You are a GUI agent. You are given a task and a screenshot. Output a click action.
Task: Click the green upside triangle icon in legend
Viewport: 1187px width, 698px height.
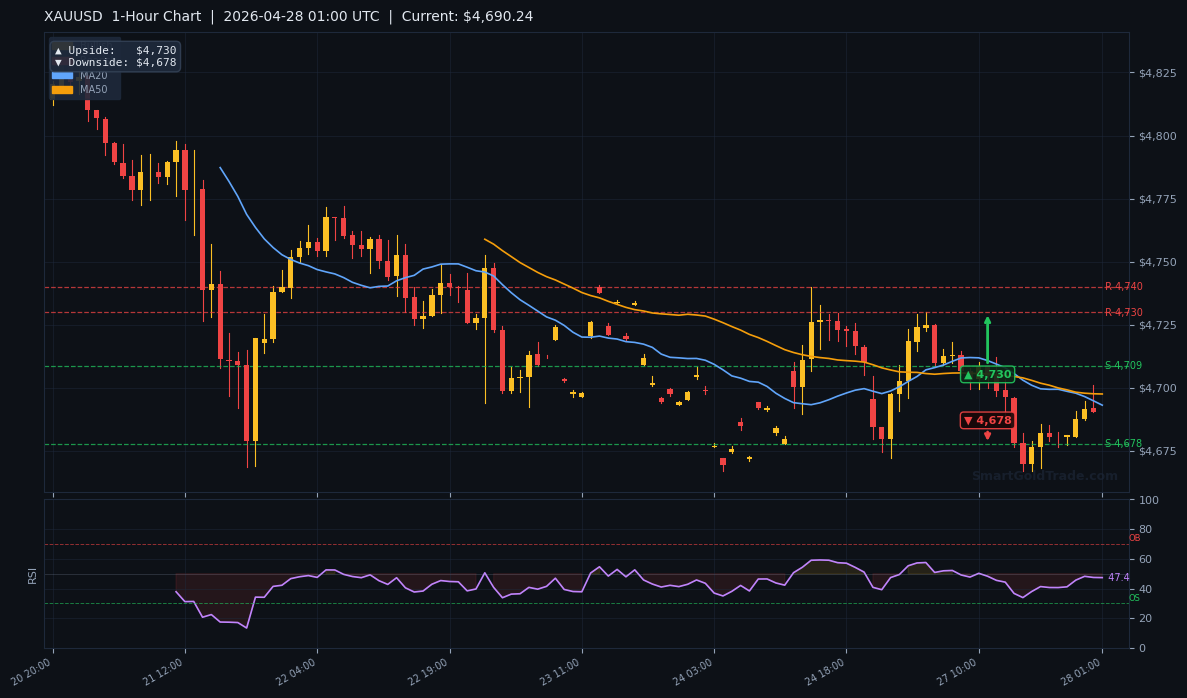[59, 51]
